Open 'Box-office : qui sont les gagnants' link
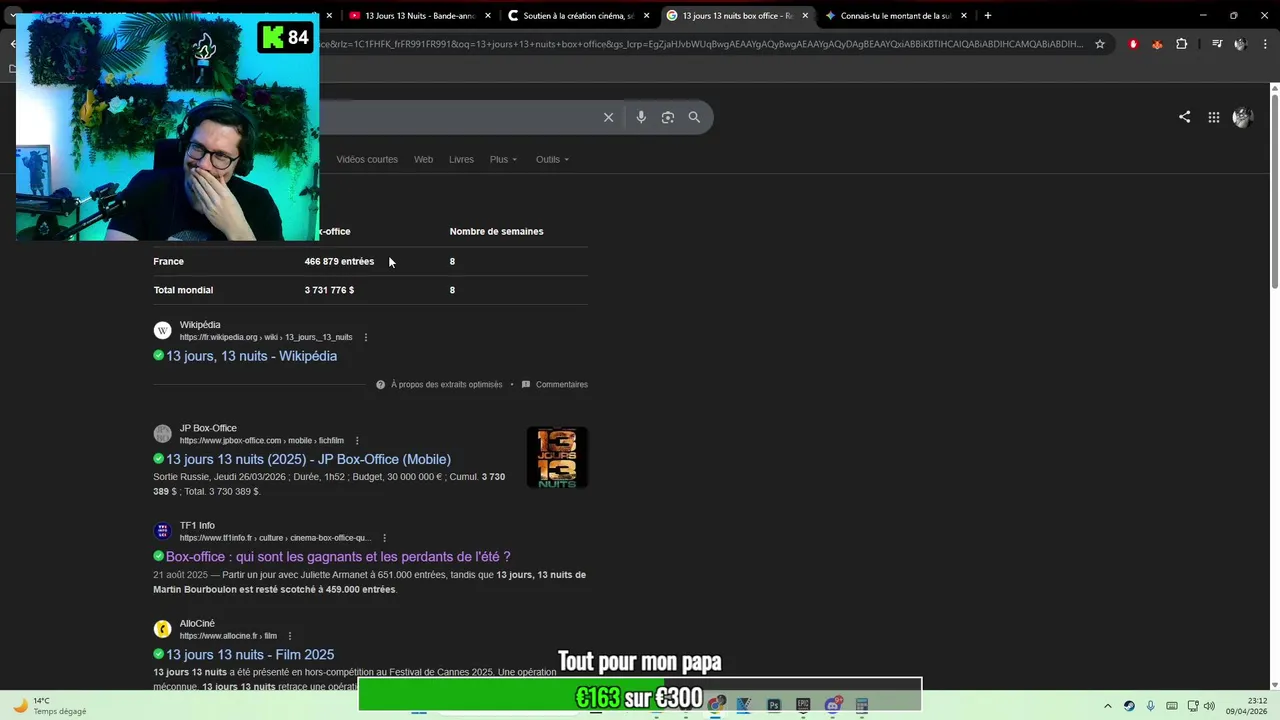 pyautogui.click(x=338, y=557)
